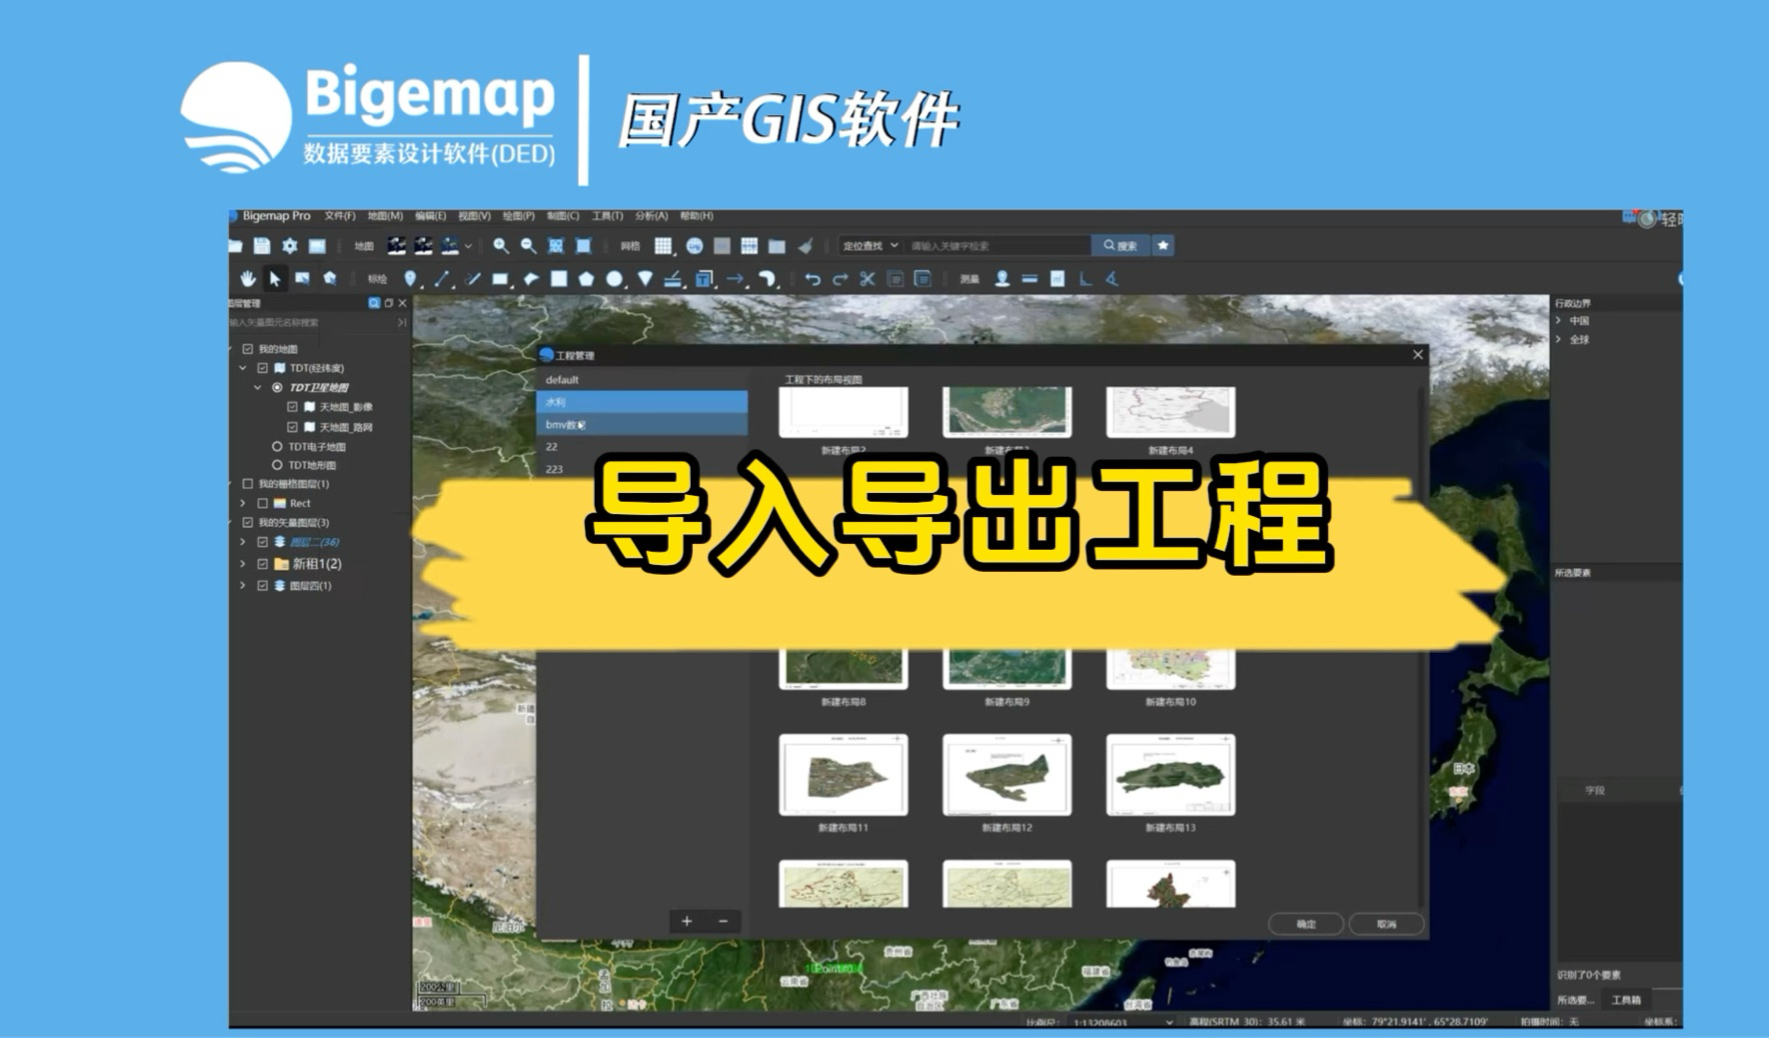Click 取消 in project manager dialog
Image resolution: width=1769 pixels, height=1038 pixels.
1386,924
